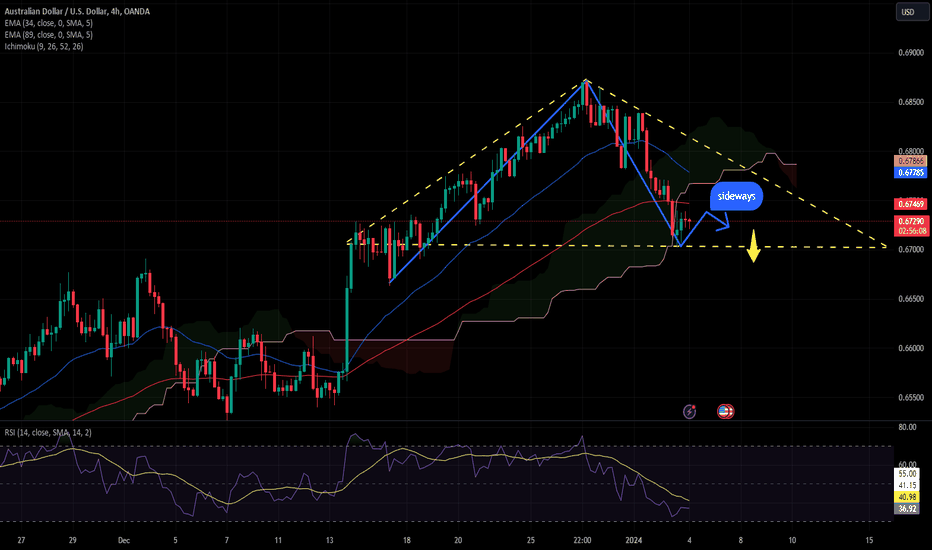Image resolution: width=932 pixels, height=550 pixels.
Task: Click the Australian Dollar / U.S. Dollar symbol title
Action: (77, 11)
